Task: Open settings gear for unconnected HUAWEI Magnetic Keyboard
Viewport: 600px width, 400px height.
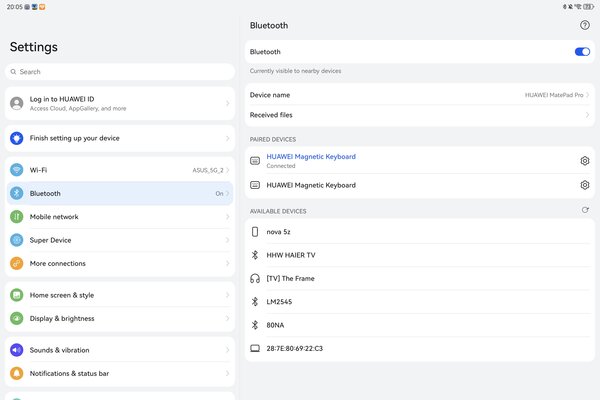Action: [584, 185]
